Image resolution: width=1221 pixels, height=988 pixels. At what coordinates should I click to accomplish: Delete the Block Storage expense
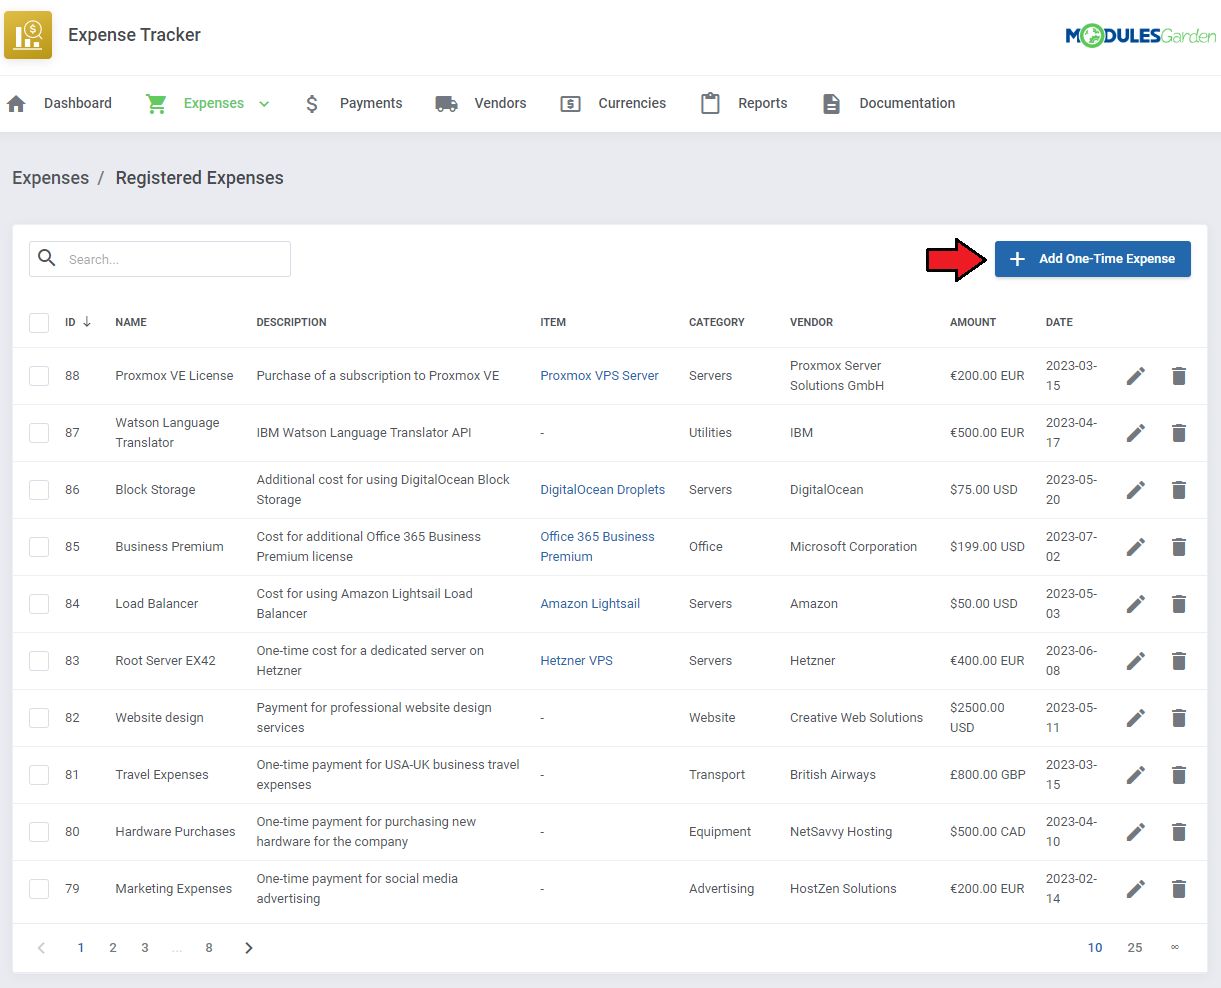[1179, 490]
